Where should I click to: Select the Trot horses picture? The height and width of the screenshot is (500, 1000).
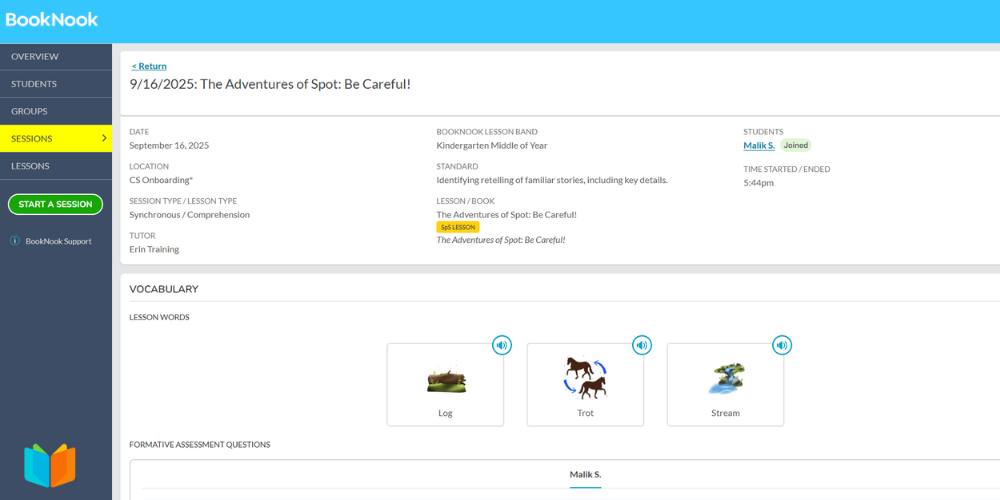click(x=586, y=378)
